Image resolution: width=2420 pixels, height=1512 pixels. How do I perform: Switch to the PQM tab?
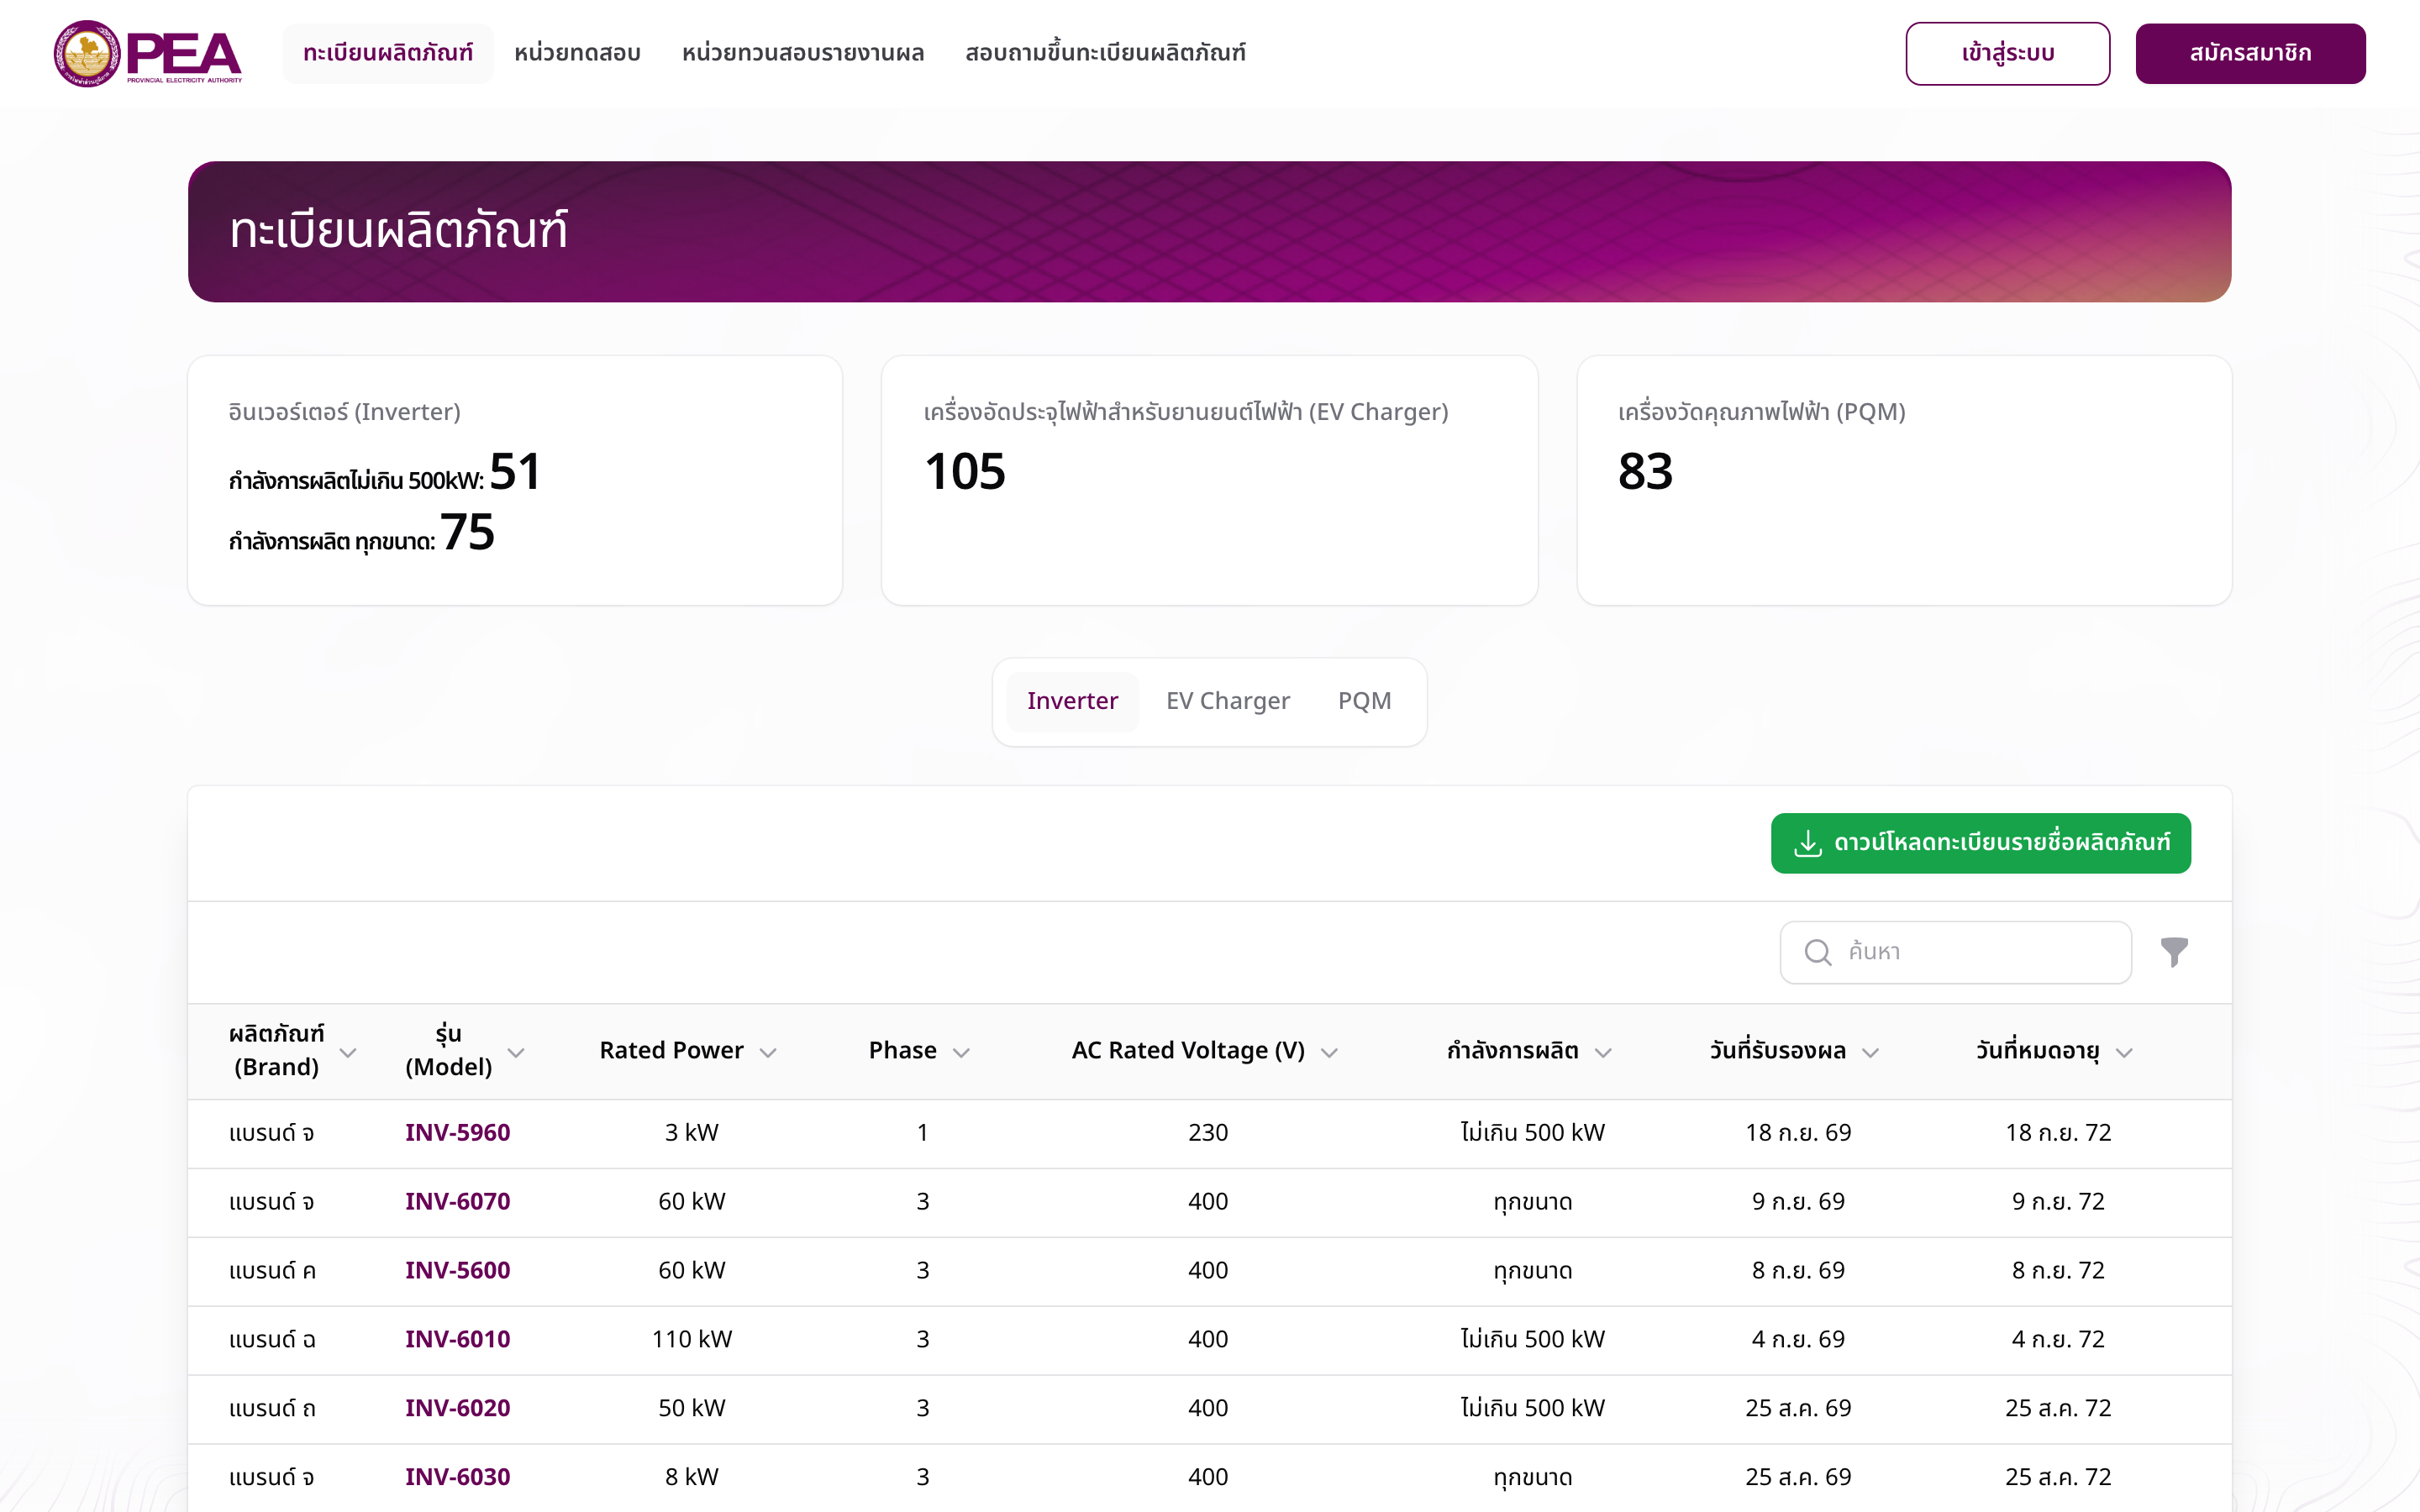(x=1364, y=701)
